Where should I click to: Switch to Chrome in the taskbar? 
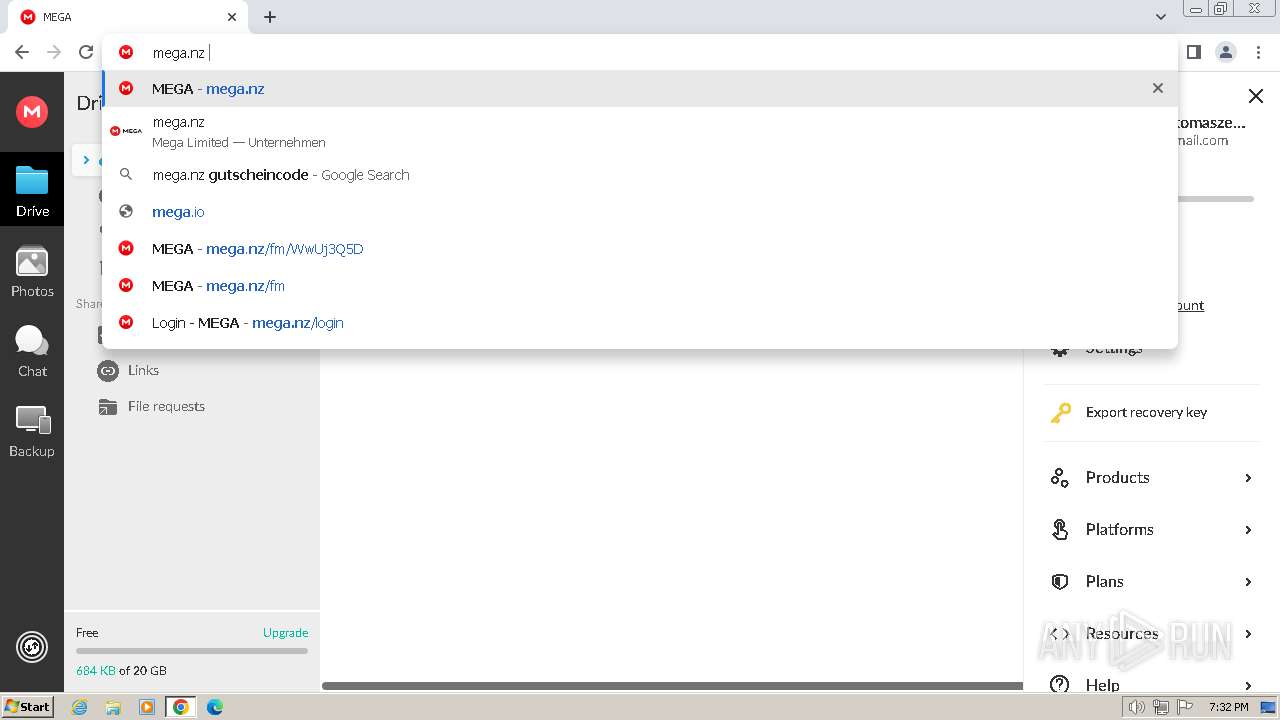(x=181, y=707)
